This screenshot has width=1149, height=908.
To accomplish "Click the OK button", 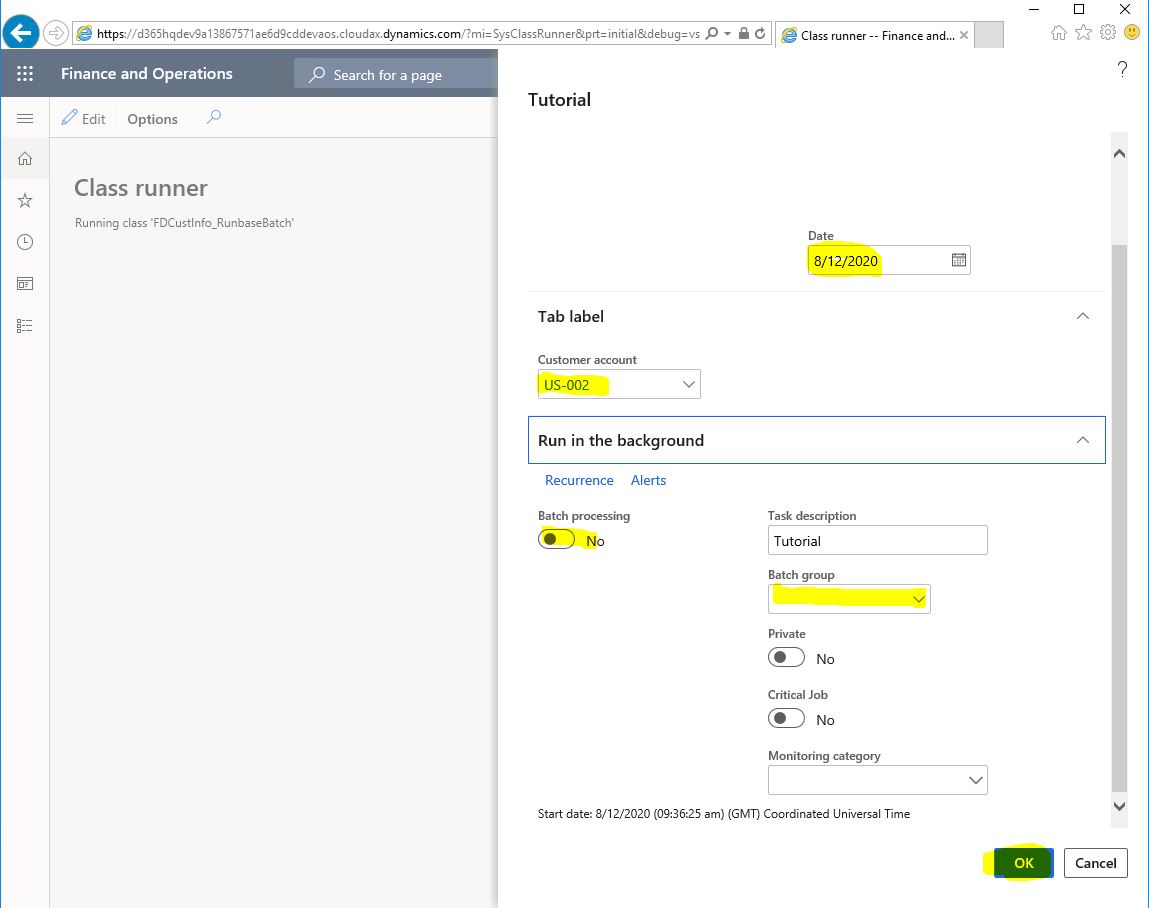I will tap(1023, 863).
